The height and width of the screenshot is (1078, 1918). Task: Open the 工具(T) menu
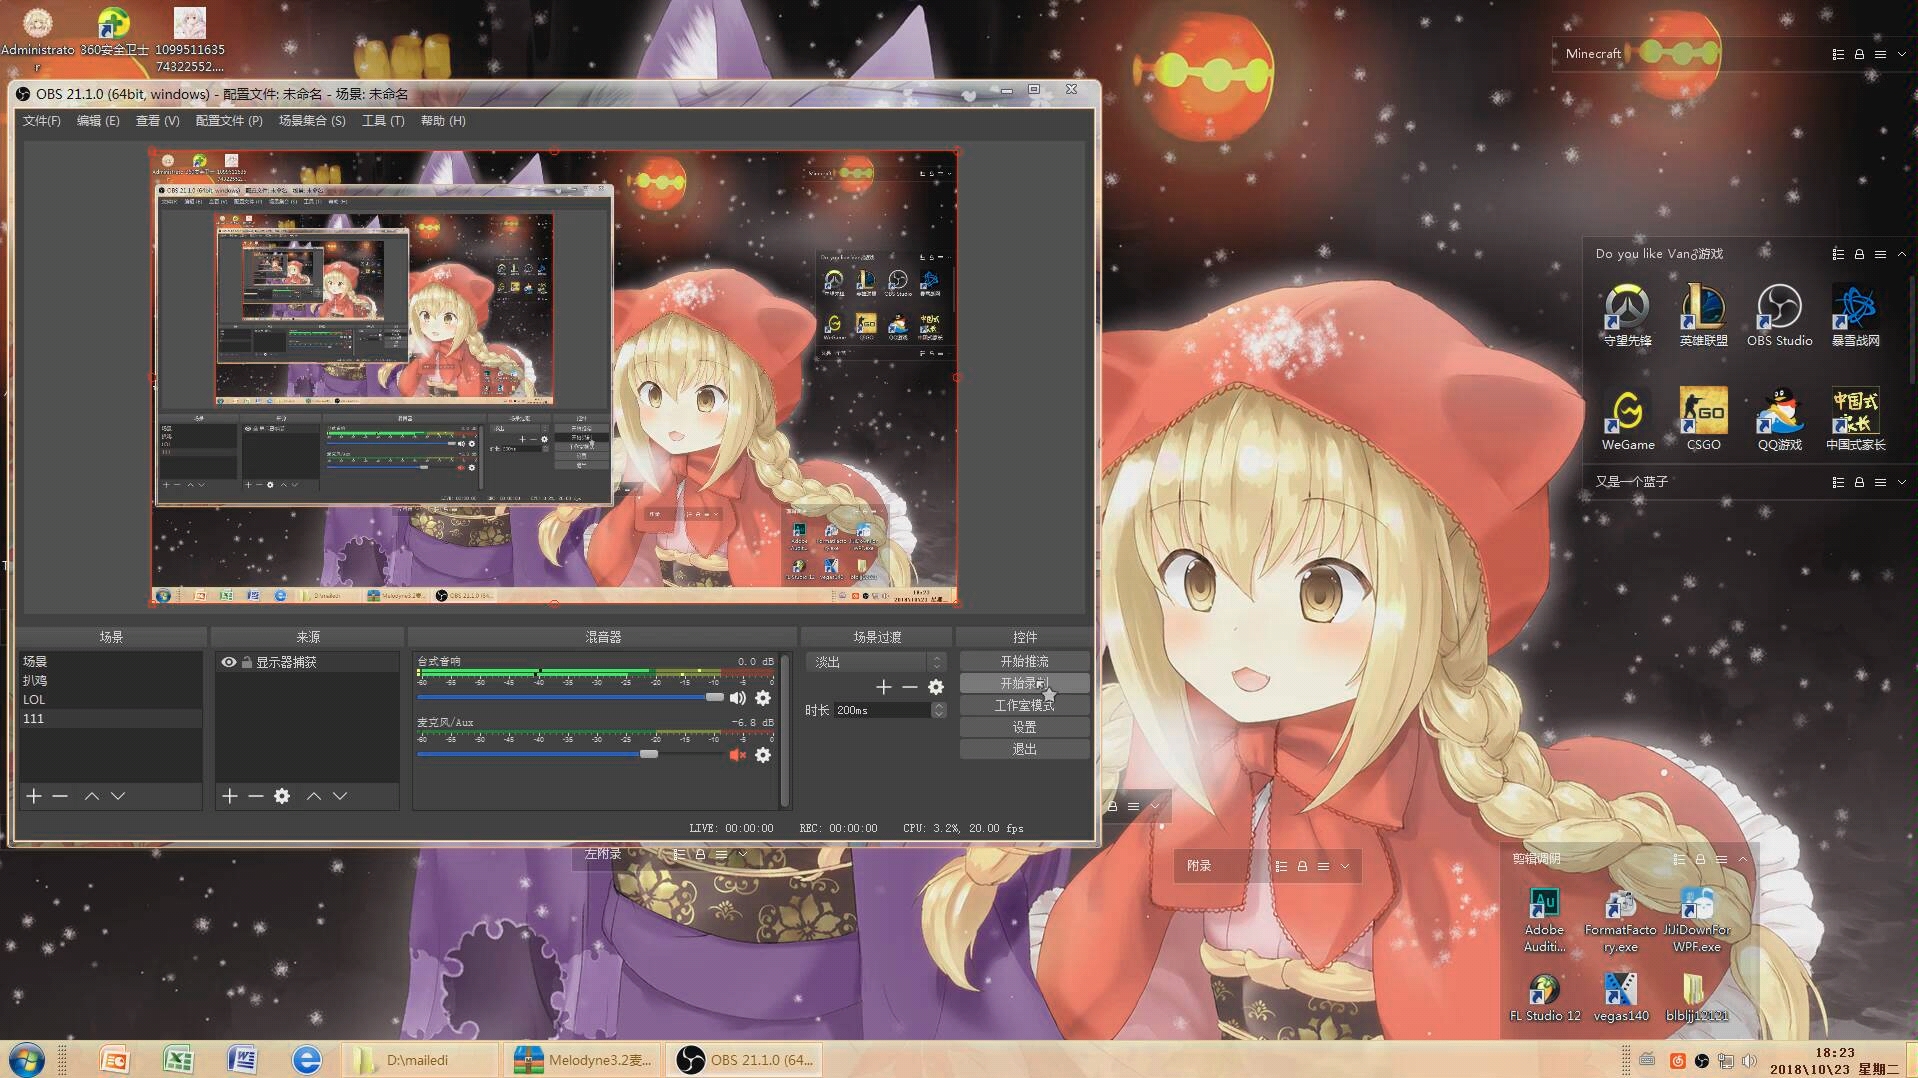[x=383, y=121]
